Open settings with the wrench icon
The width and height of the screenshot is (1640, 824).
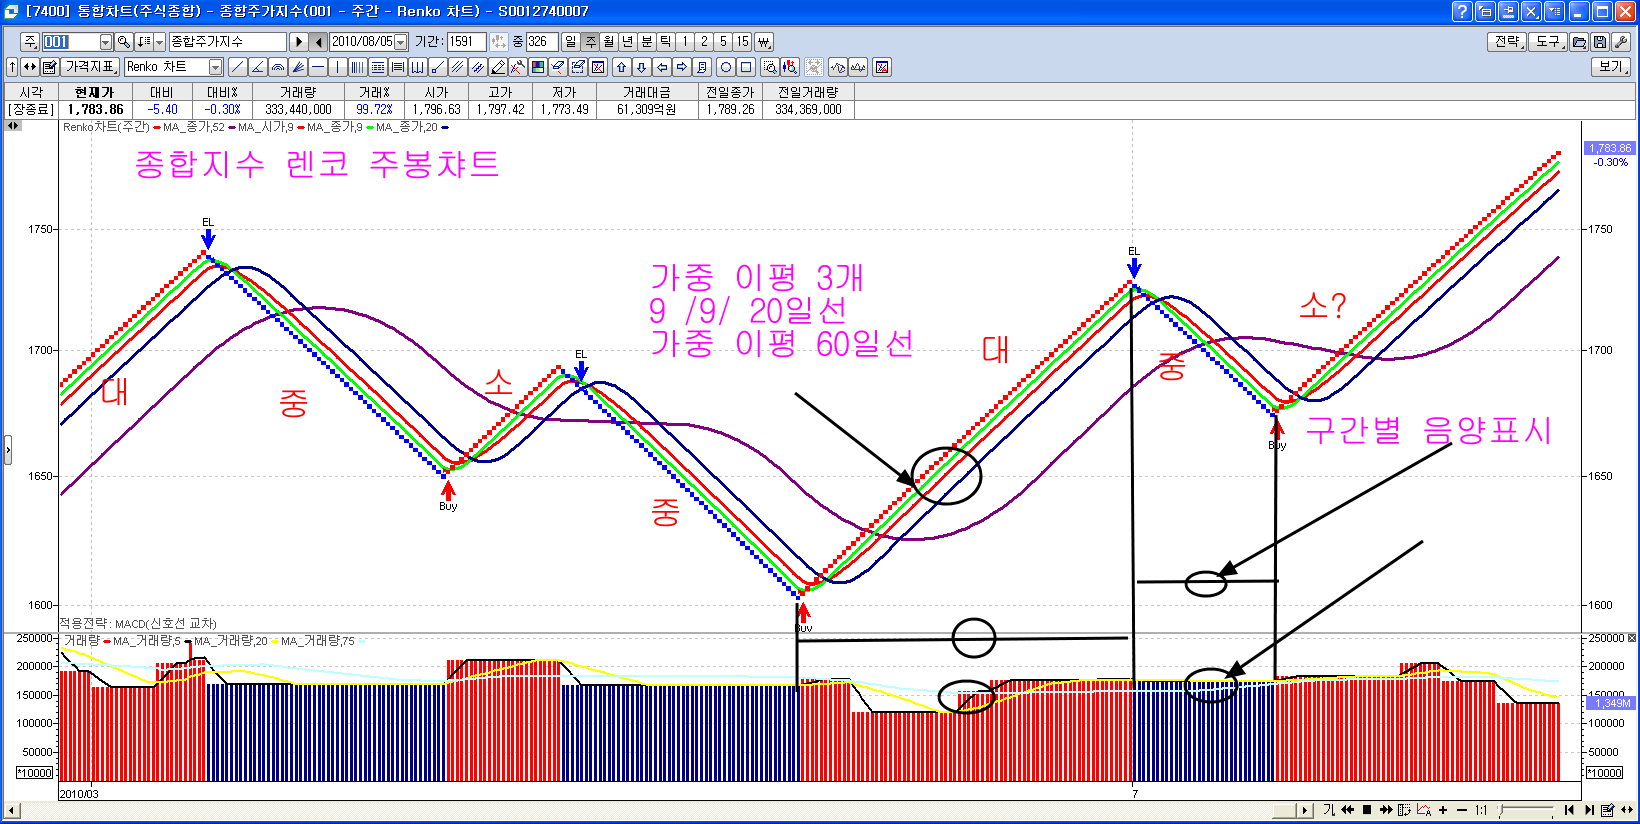tap(1621, 42)
